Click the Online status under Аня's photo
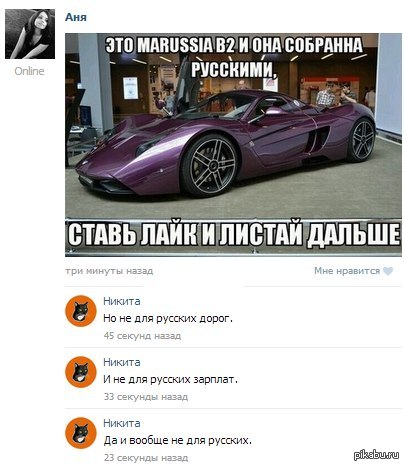Viewport: 404px width, 466px height. 29,71
